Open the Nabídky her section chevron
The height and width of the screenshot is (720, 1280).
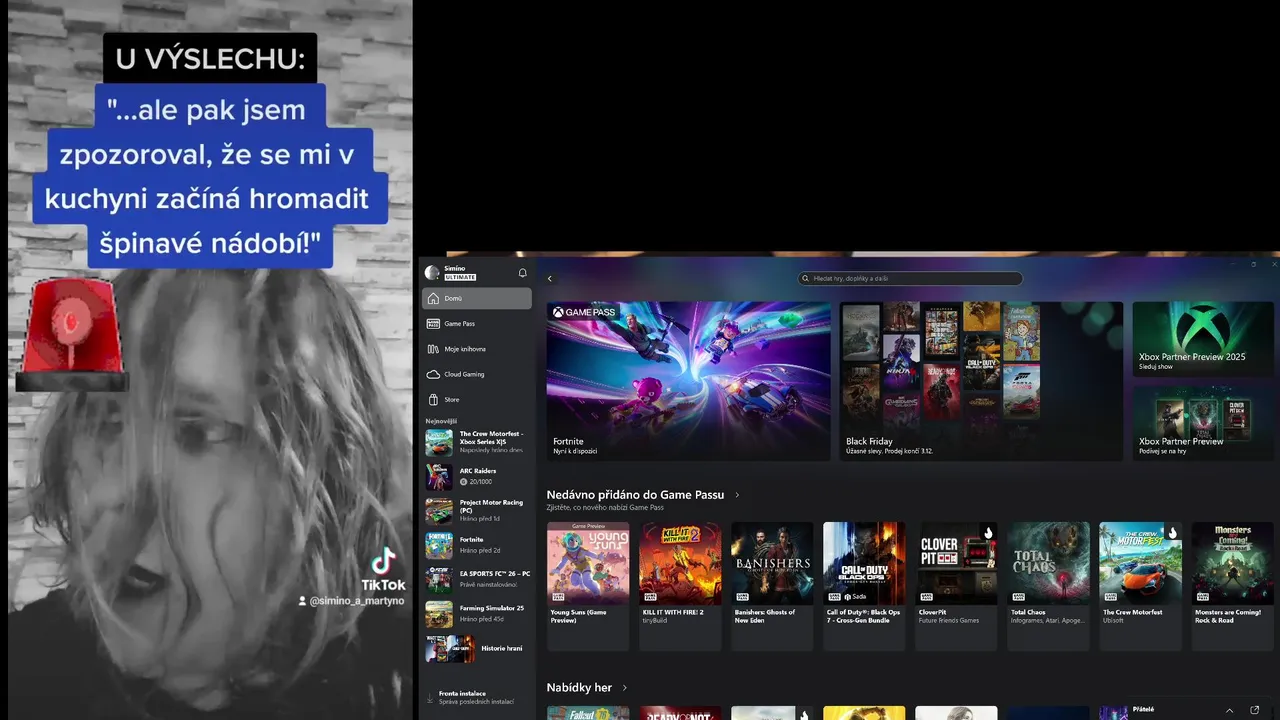pyautogui.click(x=625, y=688)
